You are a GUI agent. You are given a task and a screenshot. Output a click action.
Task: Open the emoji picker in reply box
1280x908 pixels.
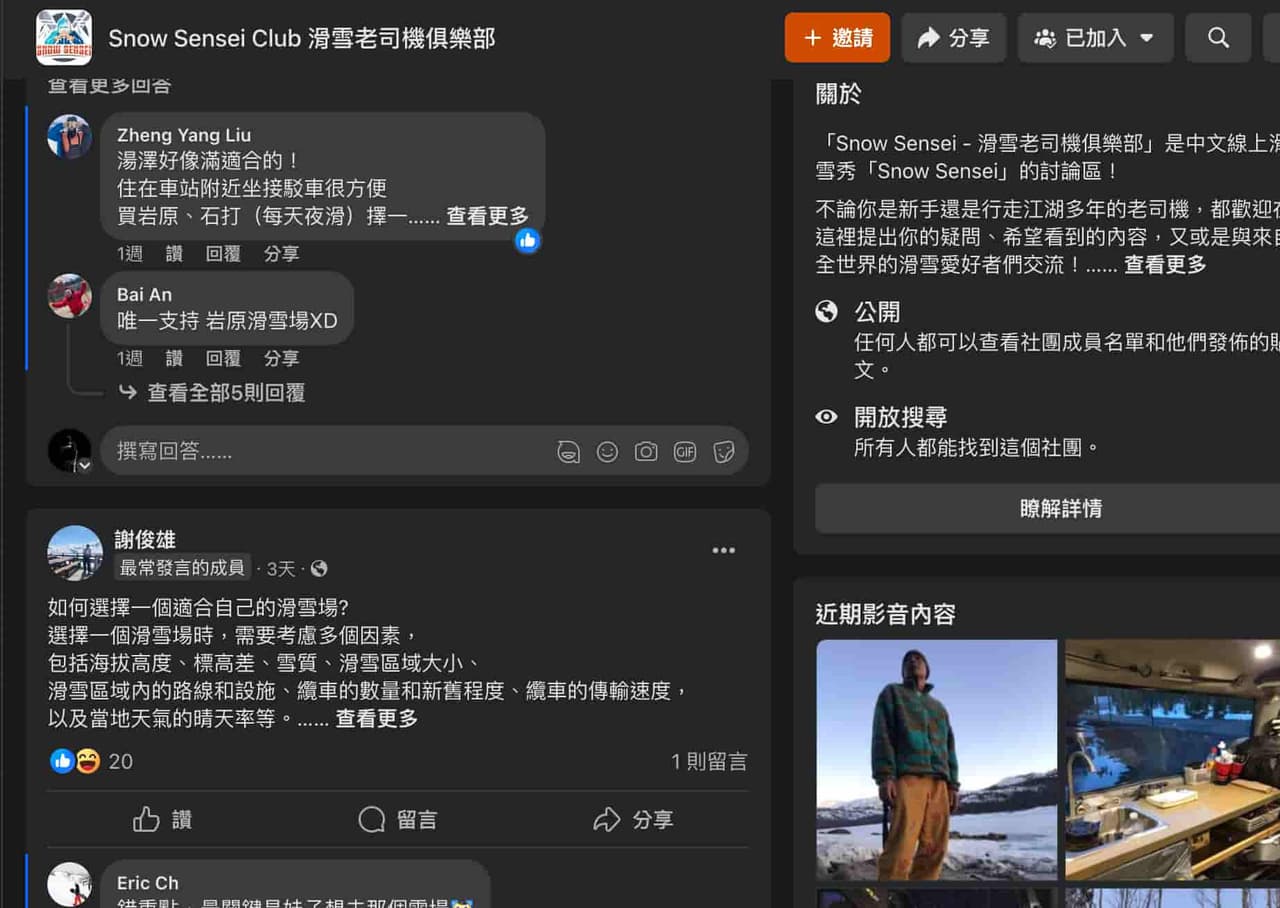click(607, 452)
